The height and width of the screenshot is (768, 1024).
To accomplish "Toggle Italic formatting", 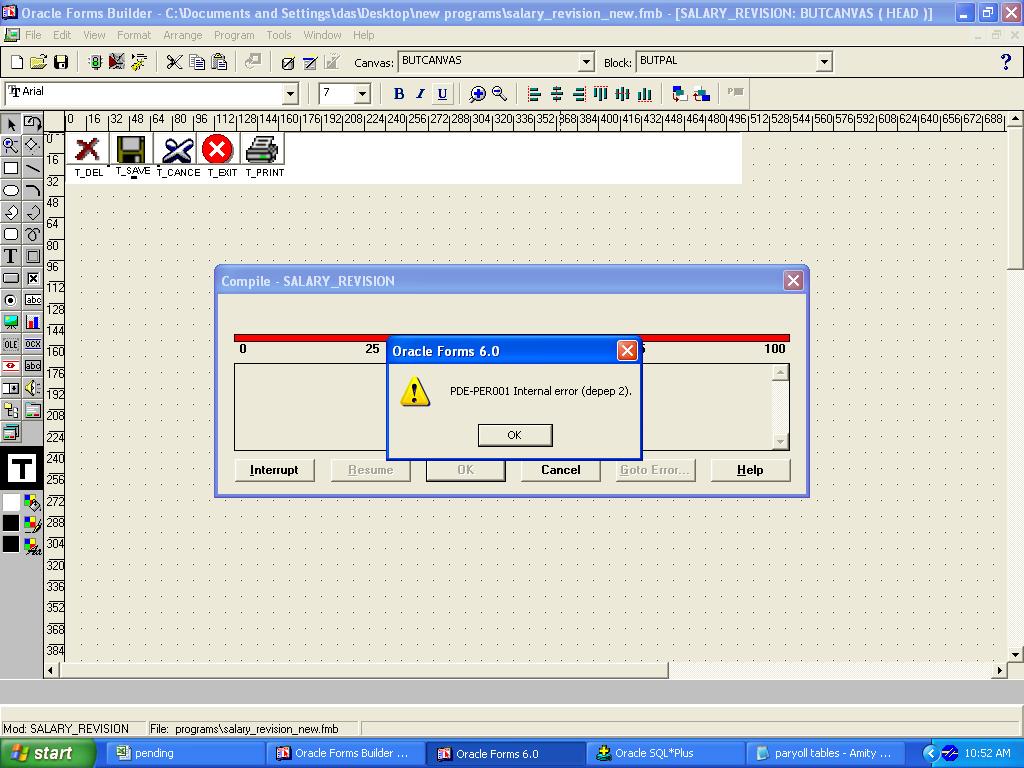I will coord(421,94).
